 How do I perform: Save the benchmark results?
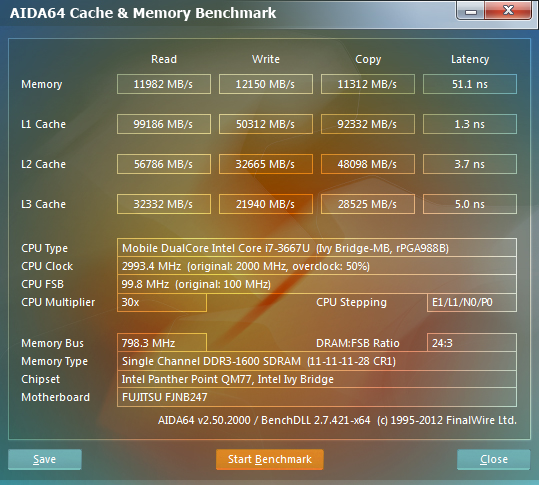(45, 459)
